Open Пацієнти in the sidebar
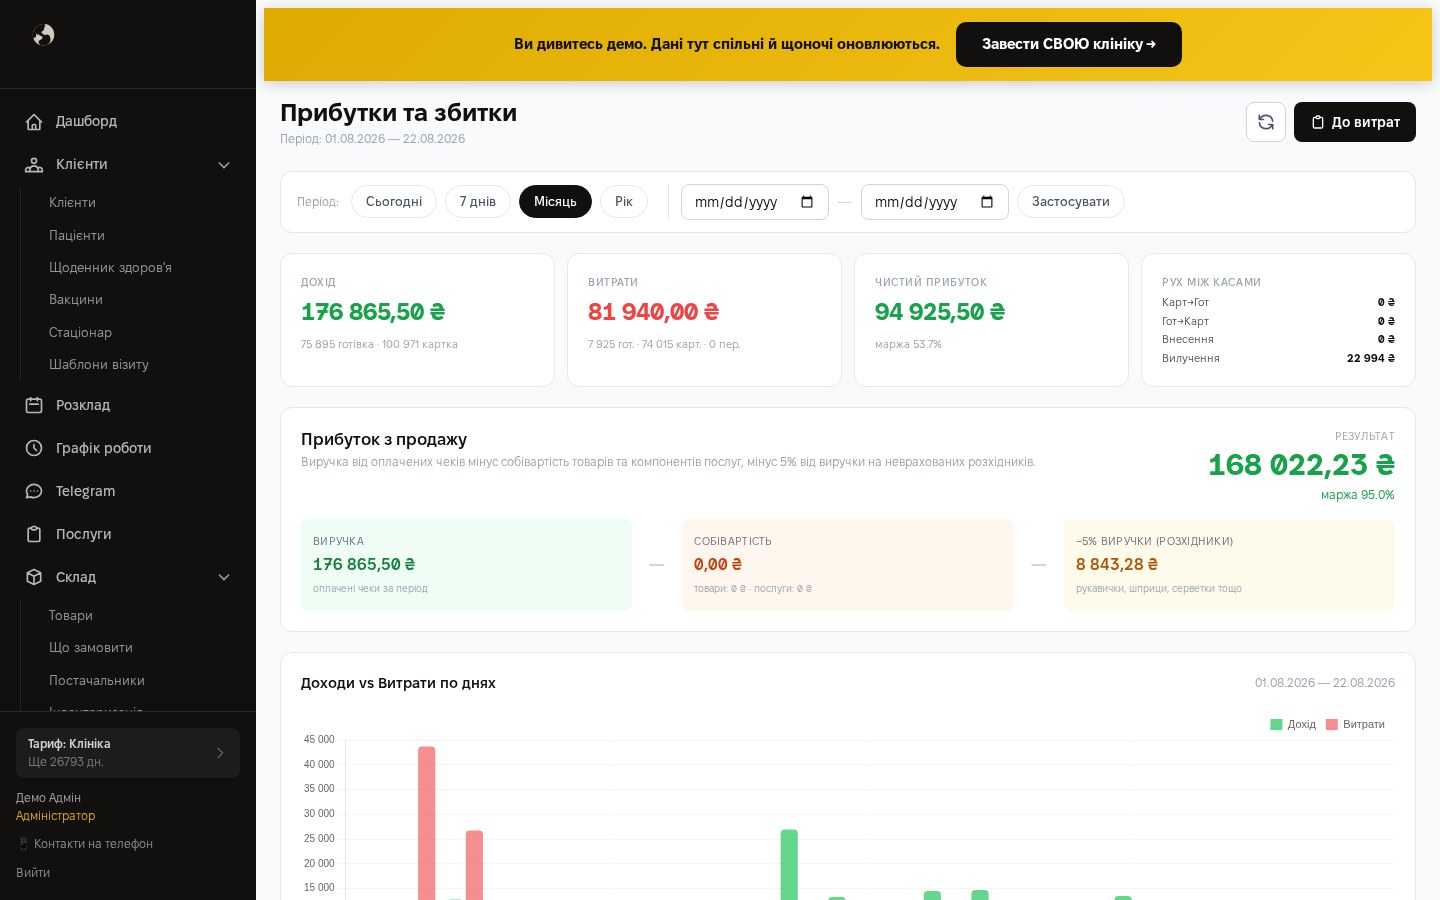1440x900 pixels. 77,235
